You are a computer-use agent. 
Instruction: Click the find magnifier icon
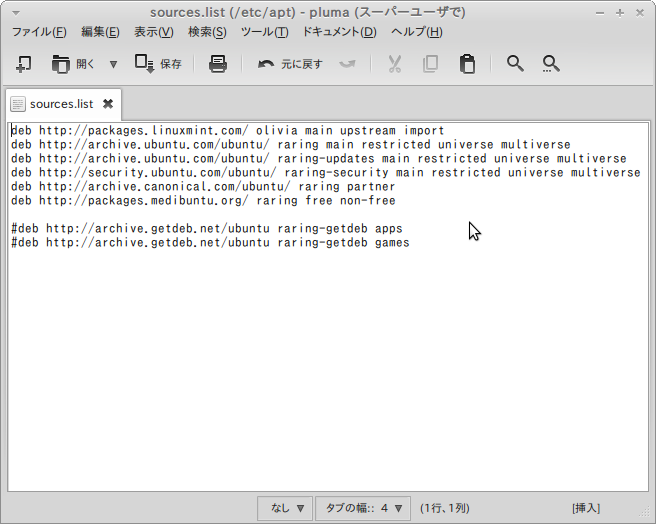click(515, 64)
